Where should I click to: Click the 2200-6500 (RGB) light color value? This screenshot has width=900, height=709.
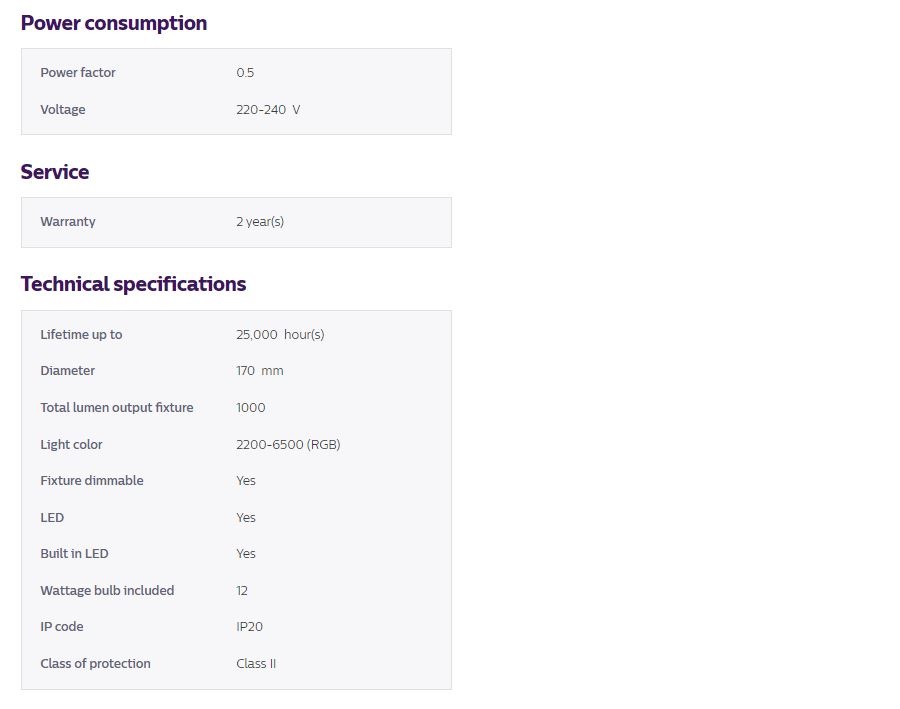tap(288, 445)
